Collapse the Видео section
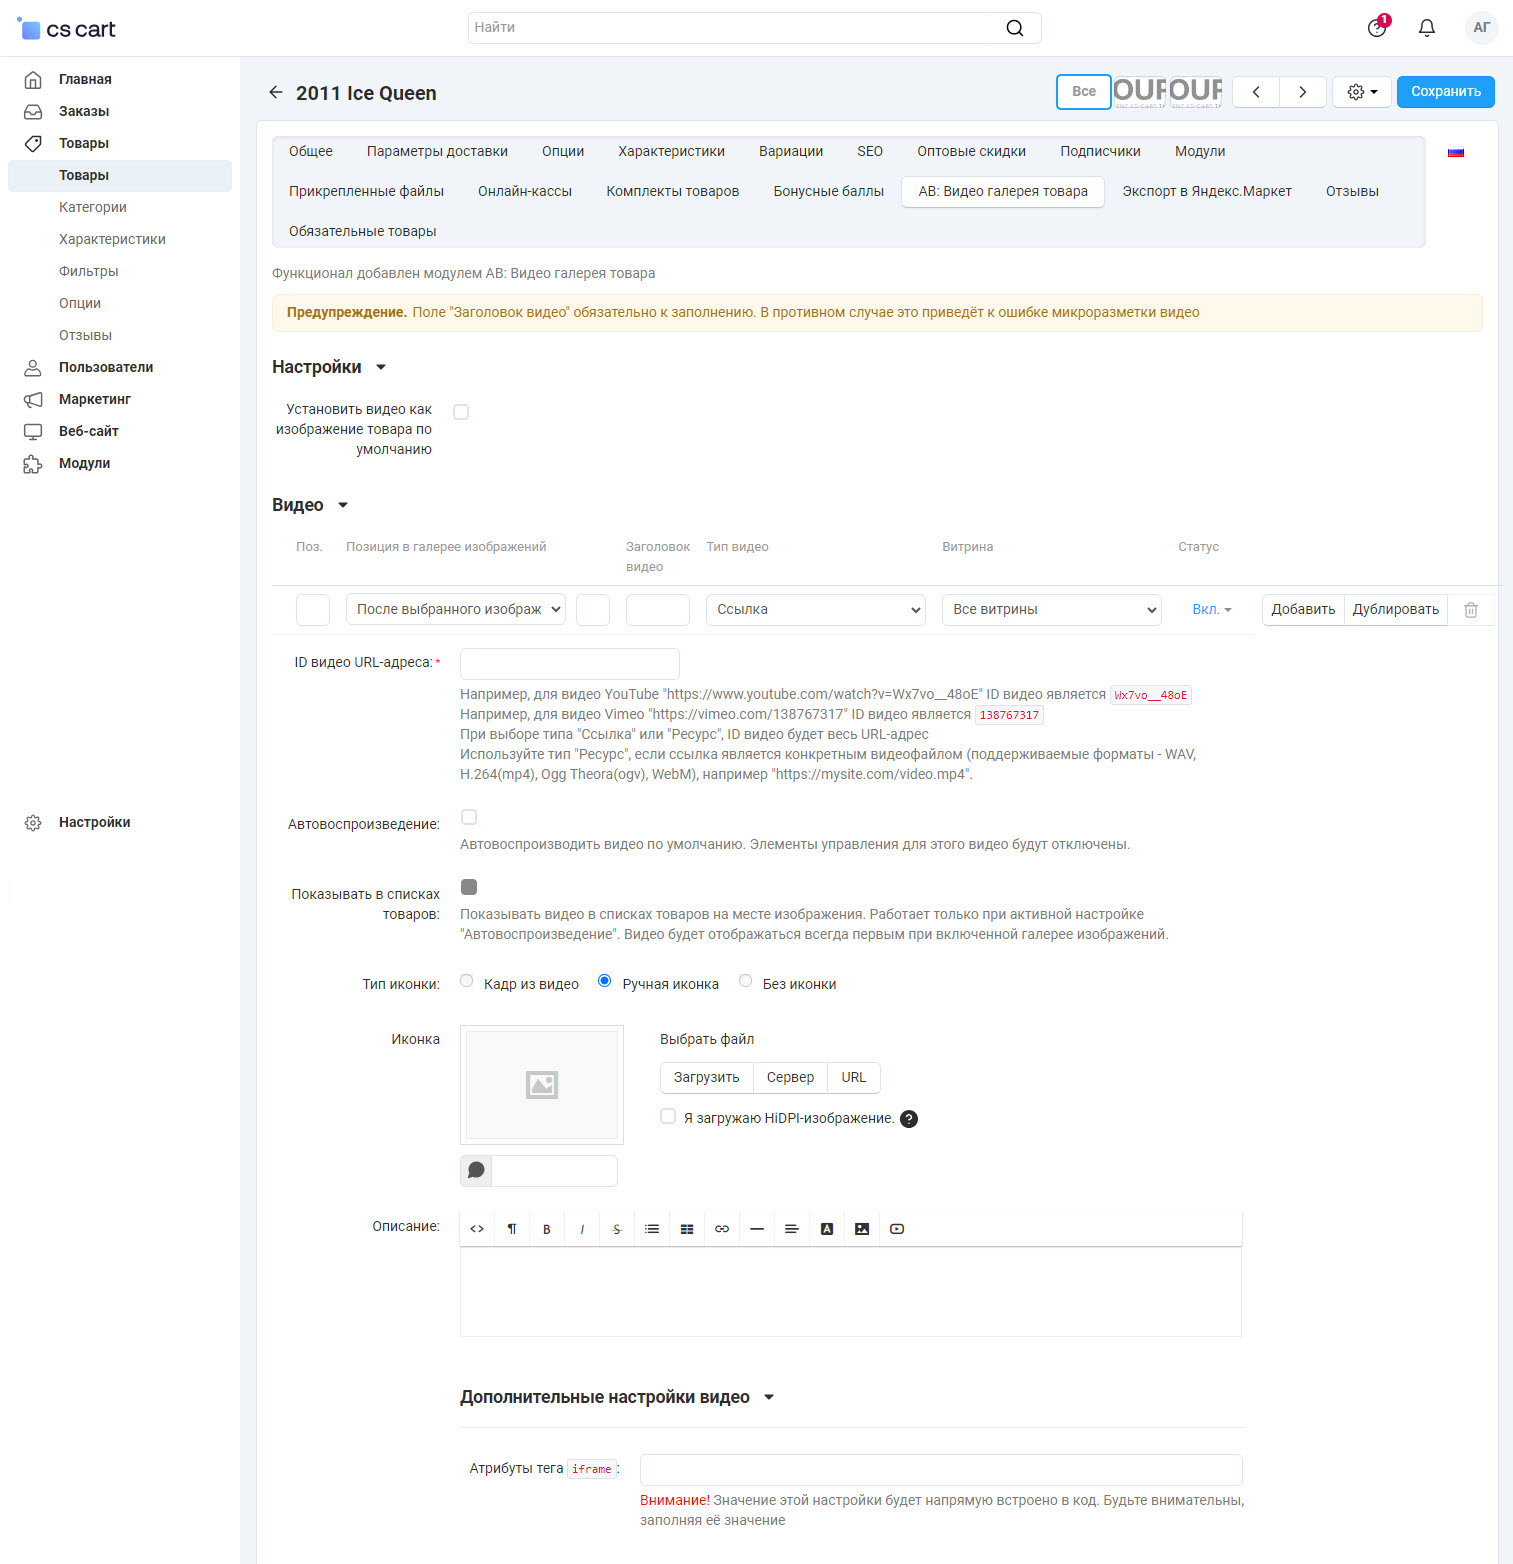The height and width of the screenshot is (1564, 1513). 310,505
